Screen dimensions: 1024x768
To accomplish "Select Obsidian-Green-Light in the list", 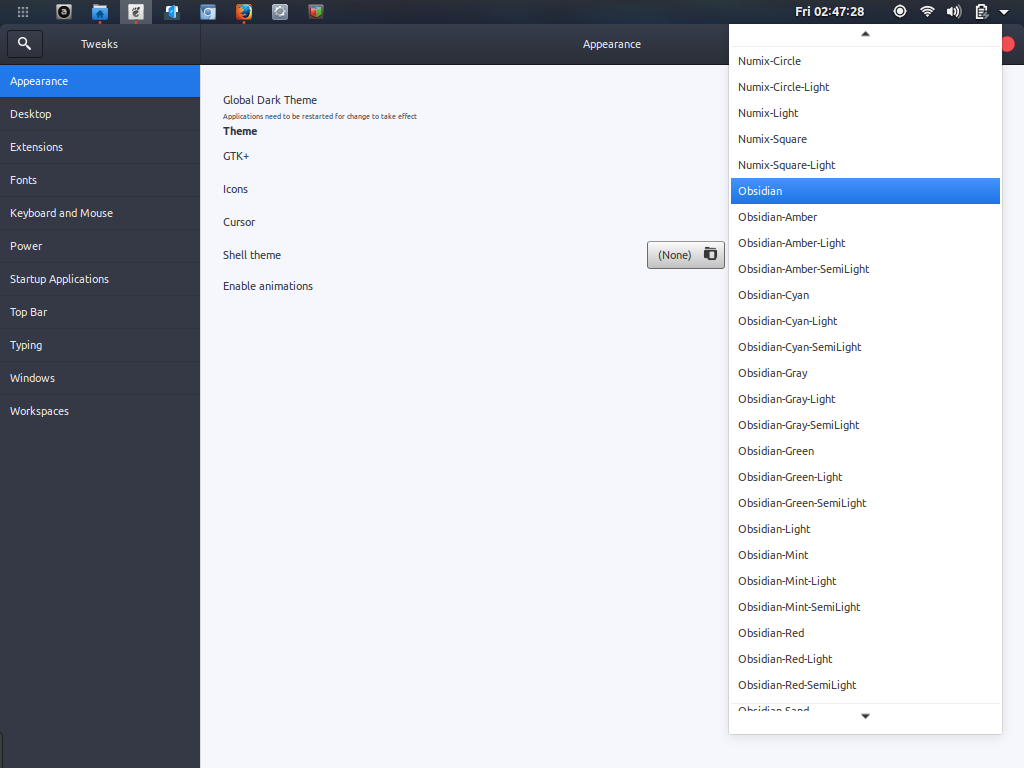I will click(x=865, y=477).
